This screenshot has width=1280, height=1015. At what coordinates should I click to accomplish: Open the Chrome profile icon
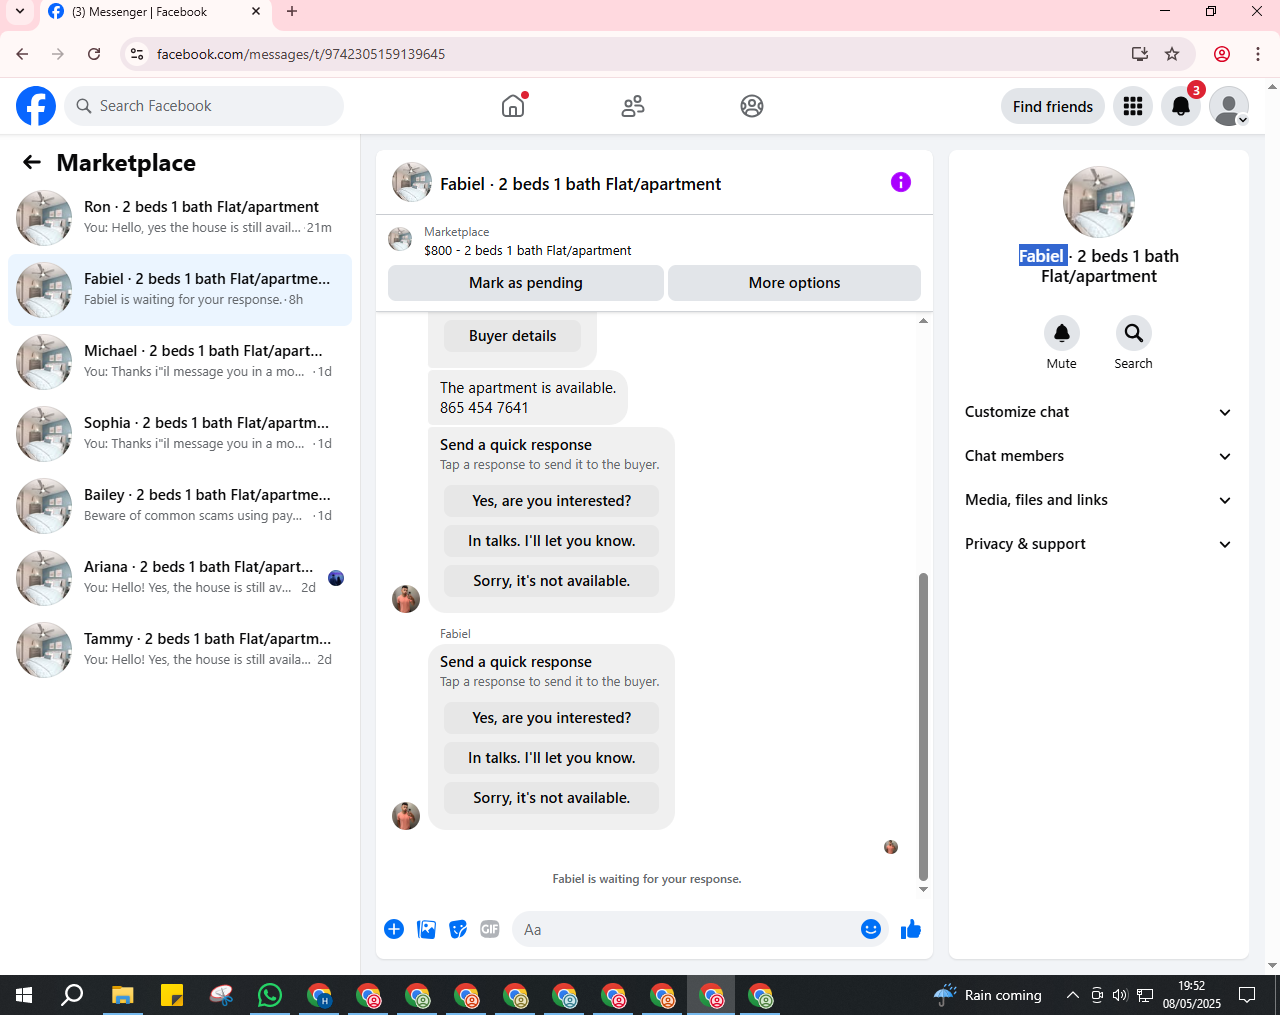point(1222,54)
